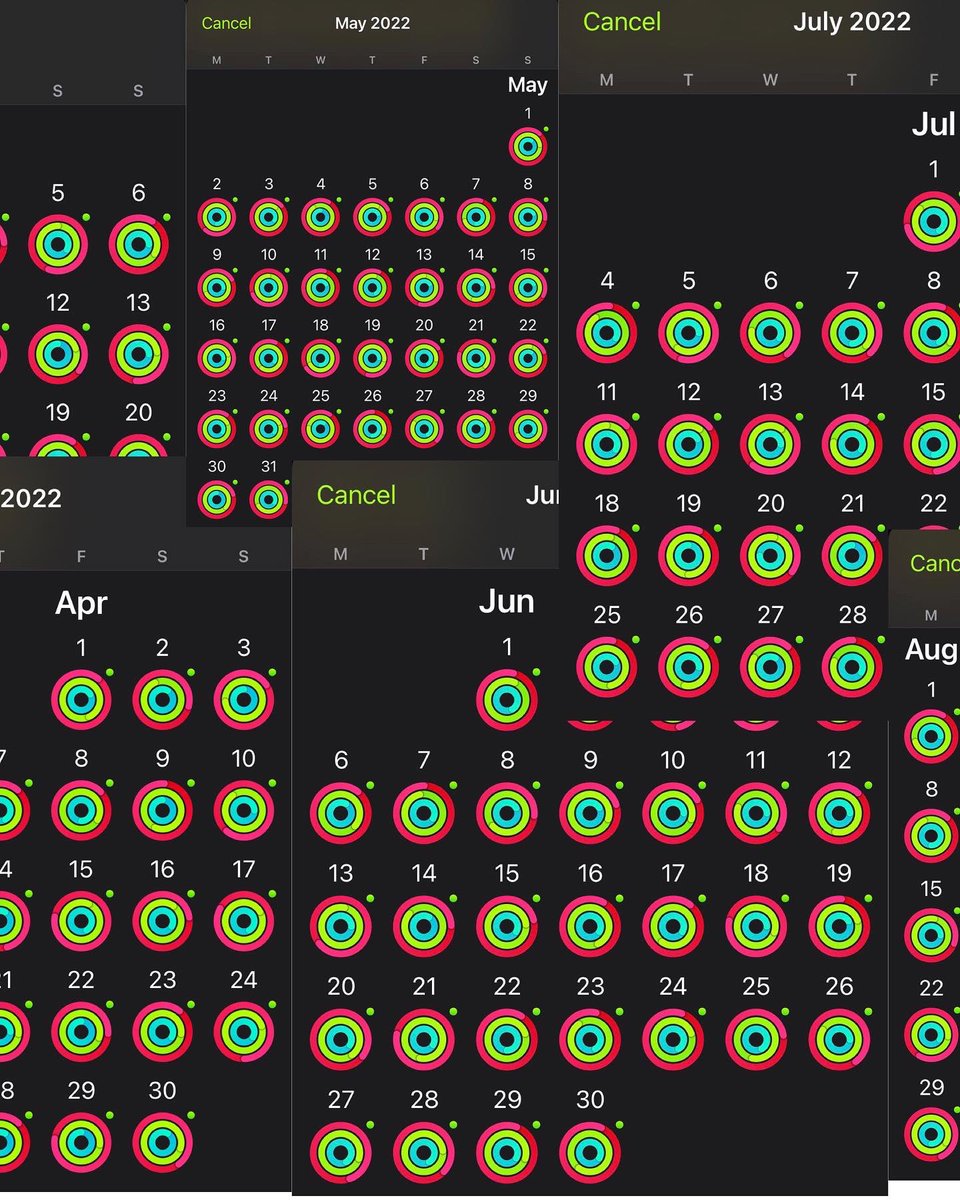View April 30 activity rings

162,1142
